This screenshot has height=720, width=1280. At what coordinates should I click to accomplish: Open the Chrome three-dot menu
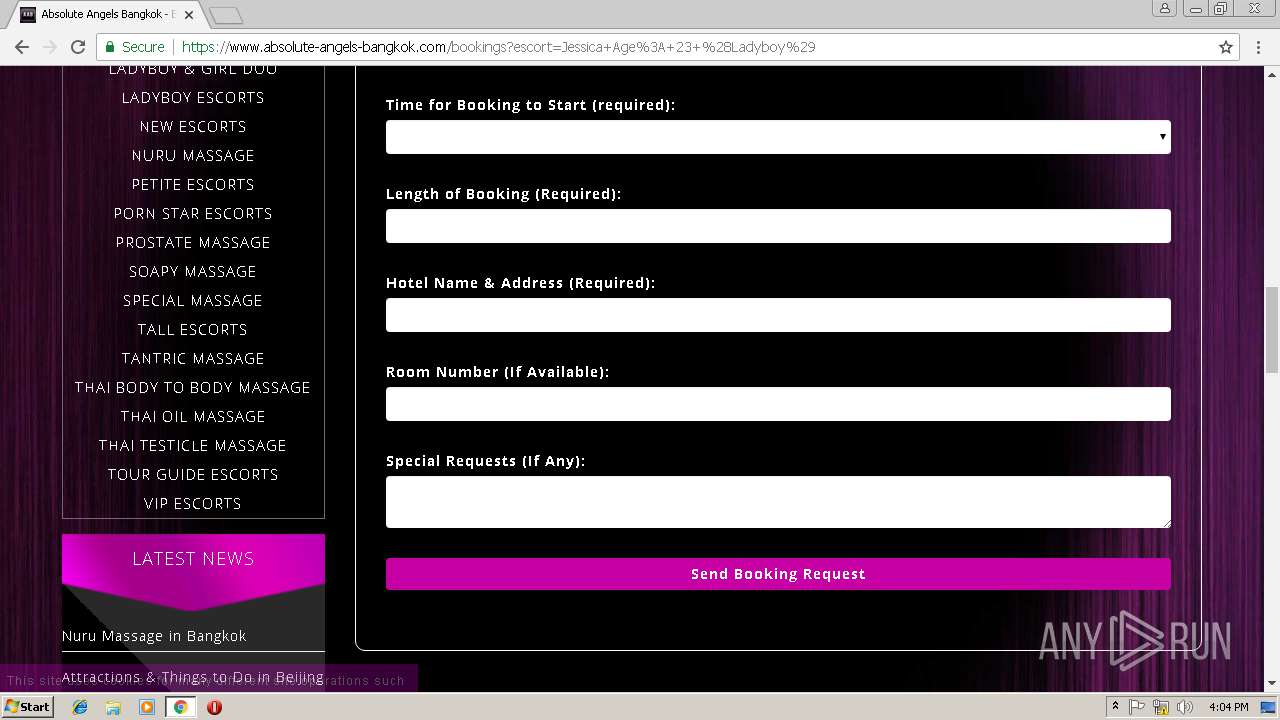pos(1259,47)
